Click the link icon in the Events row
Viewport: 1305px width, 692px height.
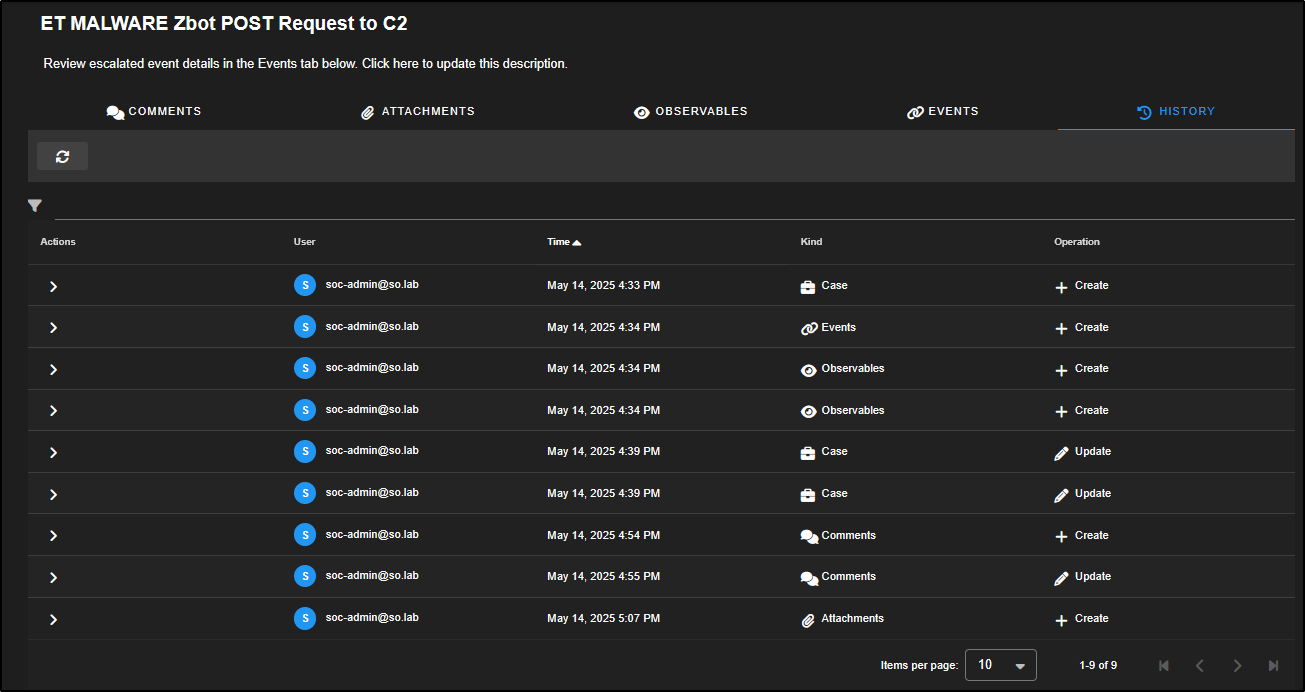[x=809, y=328]
